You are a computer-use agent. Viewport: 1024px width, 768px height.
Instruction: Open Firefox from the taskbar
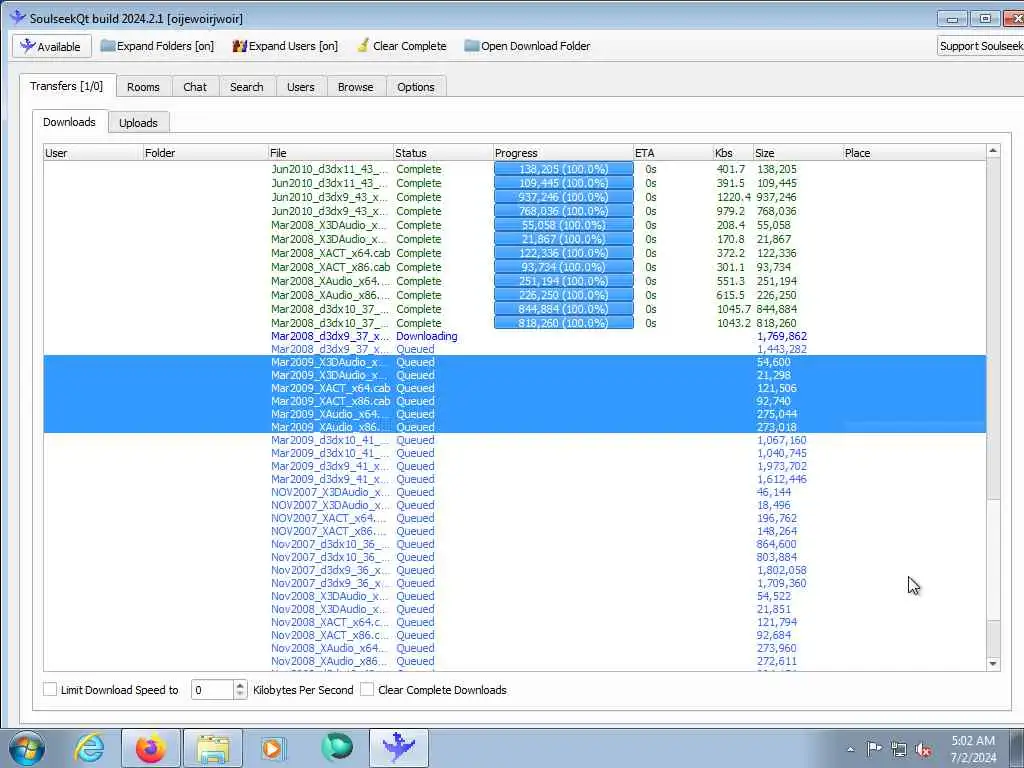(x=150, y=748)
